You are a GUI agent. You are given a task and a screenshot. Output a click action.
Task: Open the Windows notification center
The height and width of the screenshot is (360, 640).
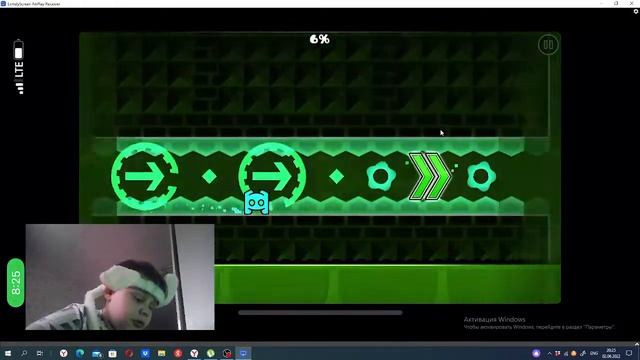[629, 353]
